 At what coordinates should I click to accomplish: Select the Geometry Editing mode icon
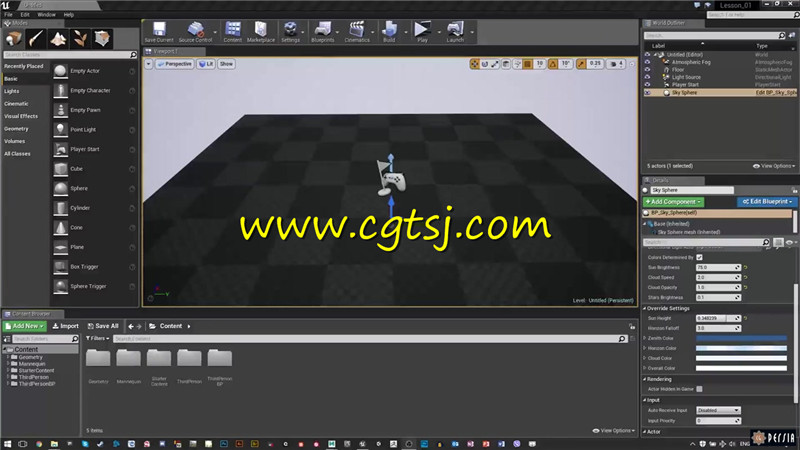(102, 38)
